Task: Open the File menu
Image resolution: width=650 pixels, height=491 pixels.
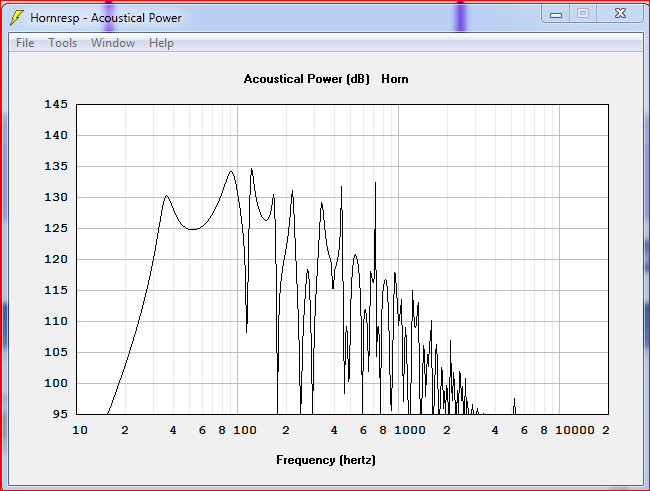Action: 25,43
